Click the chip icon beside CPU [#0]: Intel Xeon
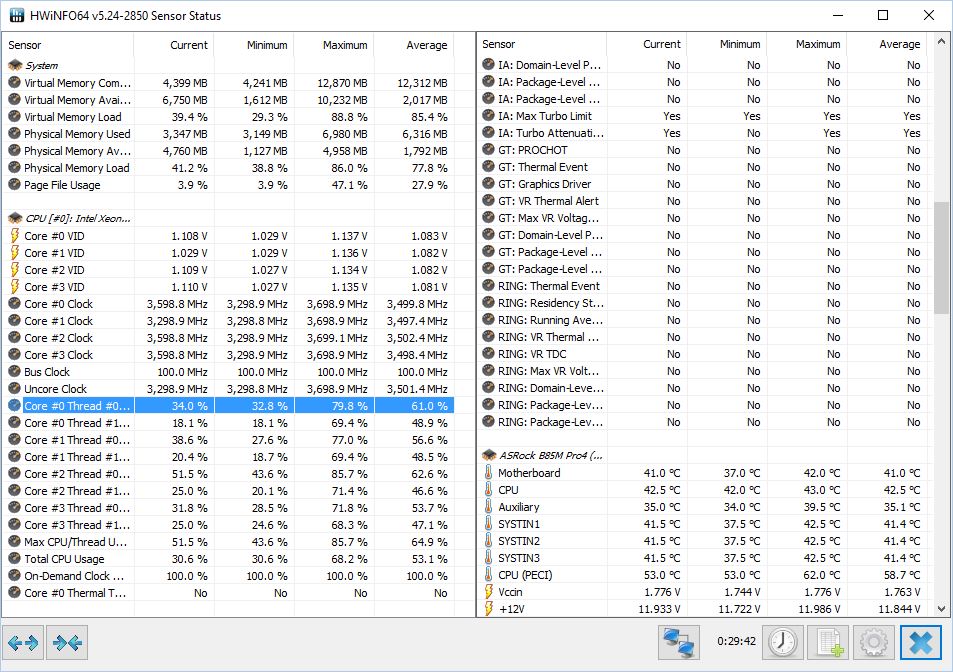Viewport: 953px width, 672px height. coord(15,218)
